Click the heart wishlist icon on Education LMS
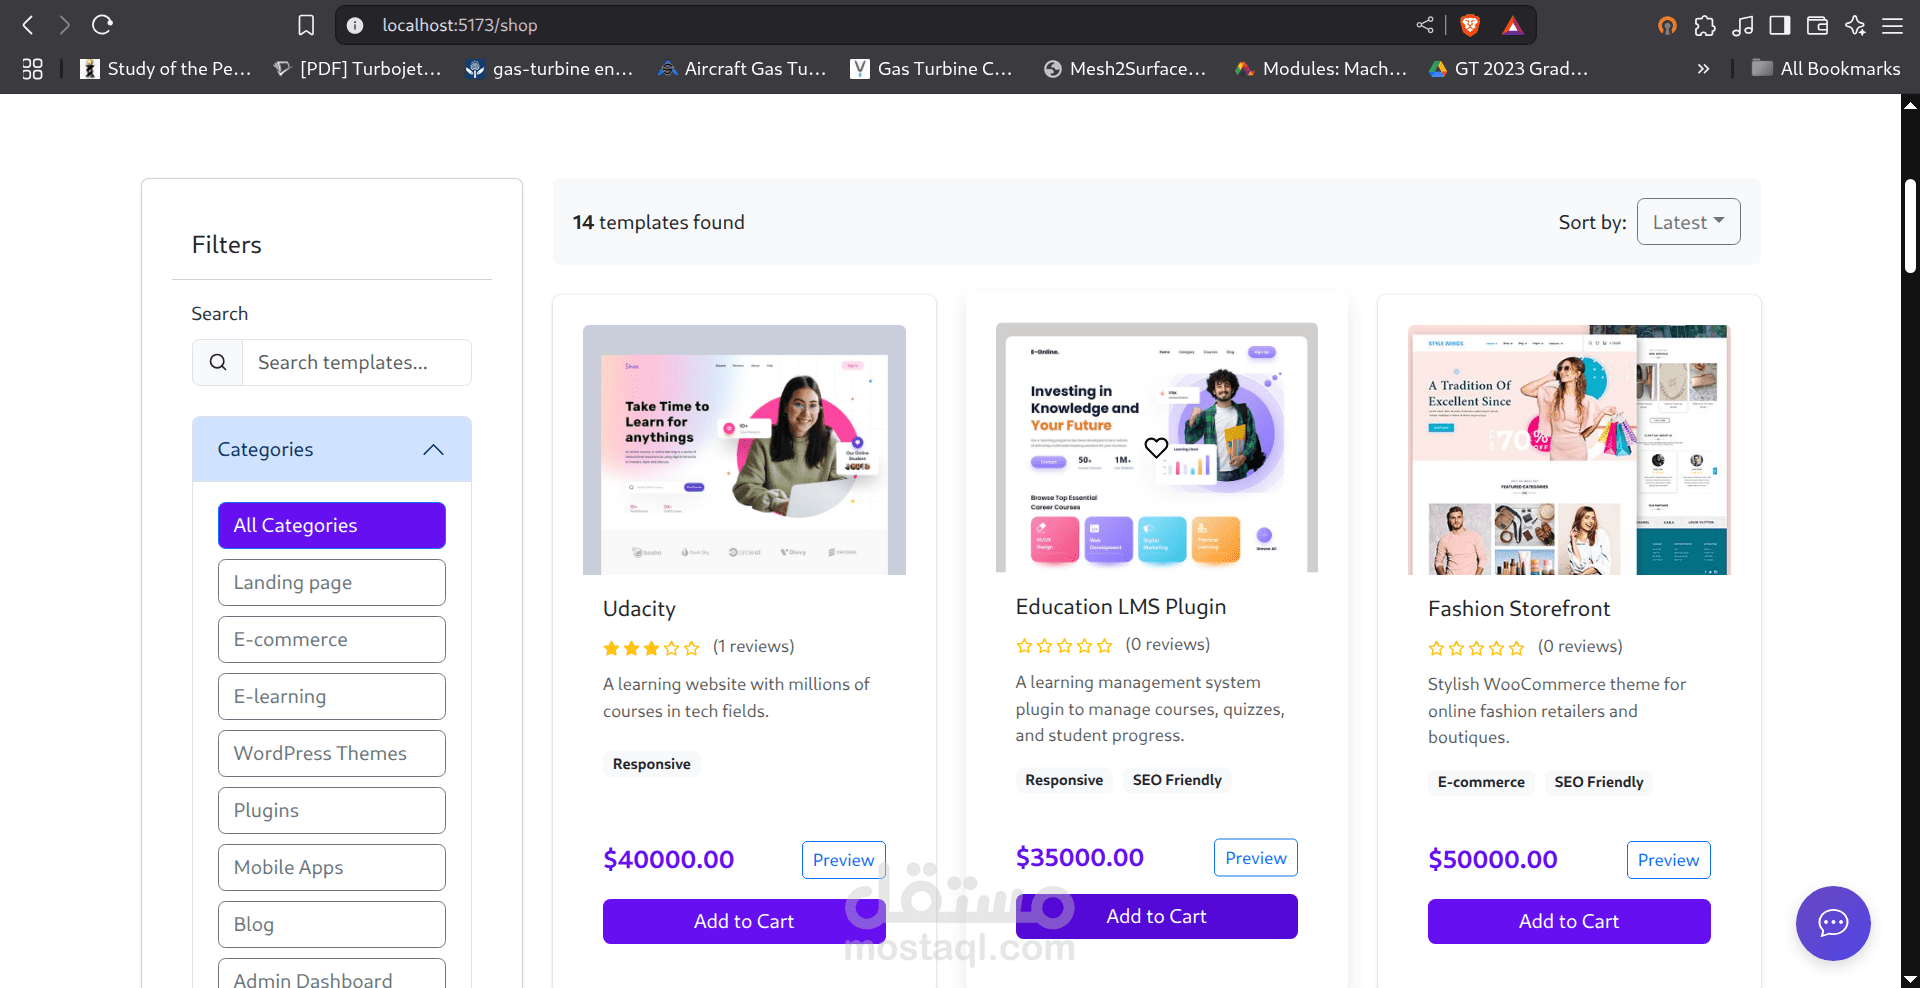This screenshot has width=1920, height=988. tap(1156, 448)
